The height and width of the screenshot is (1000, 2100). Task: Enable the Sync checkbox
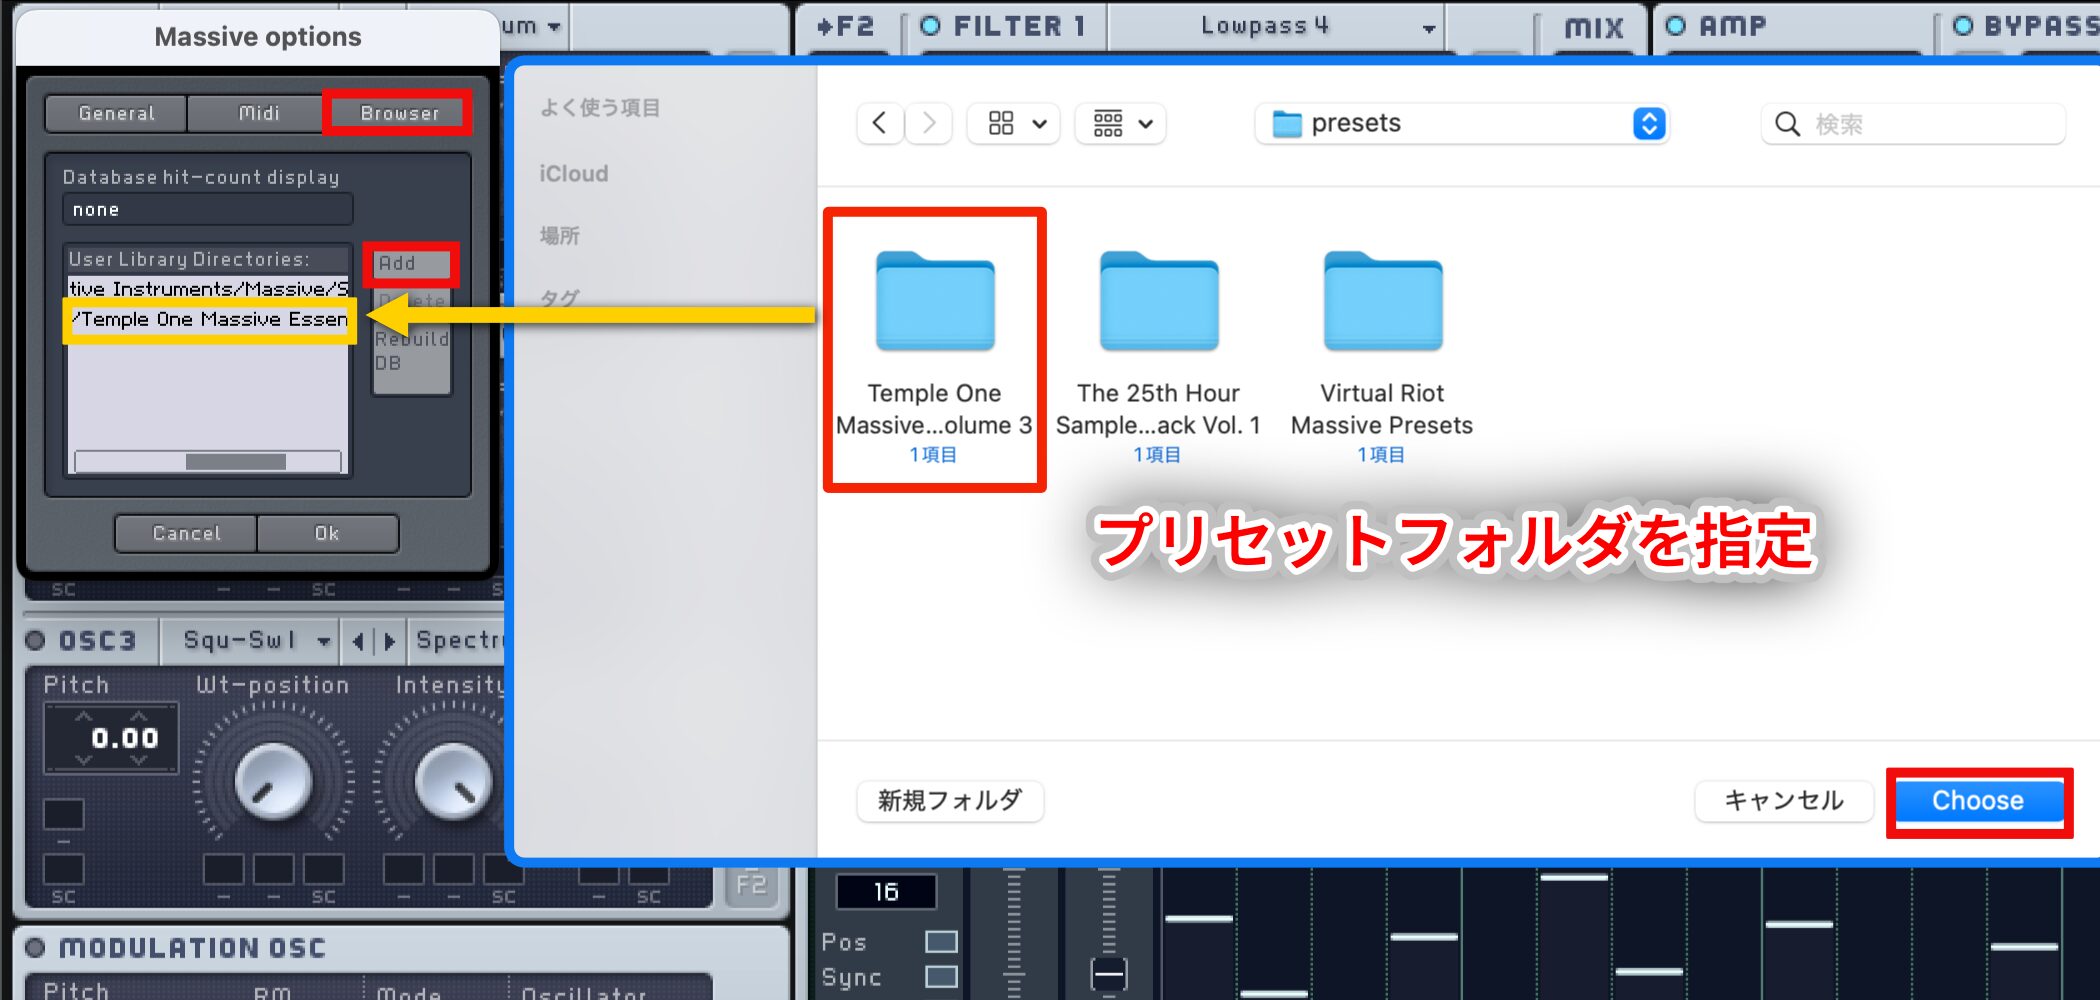tap(940, 976)
